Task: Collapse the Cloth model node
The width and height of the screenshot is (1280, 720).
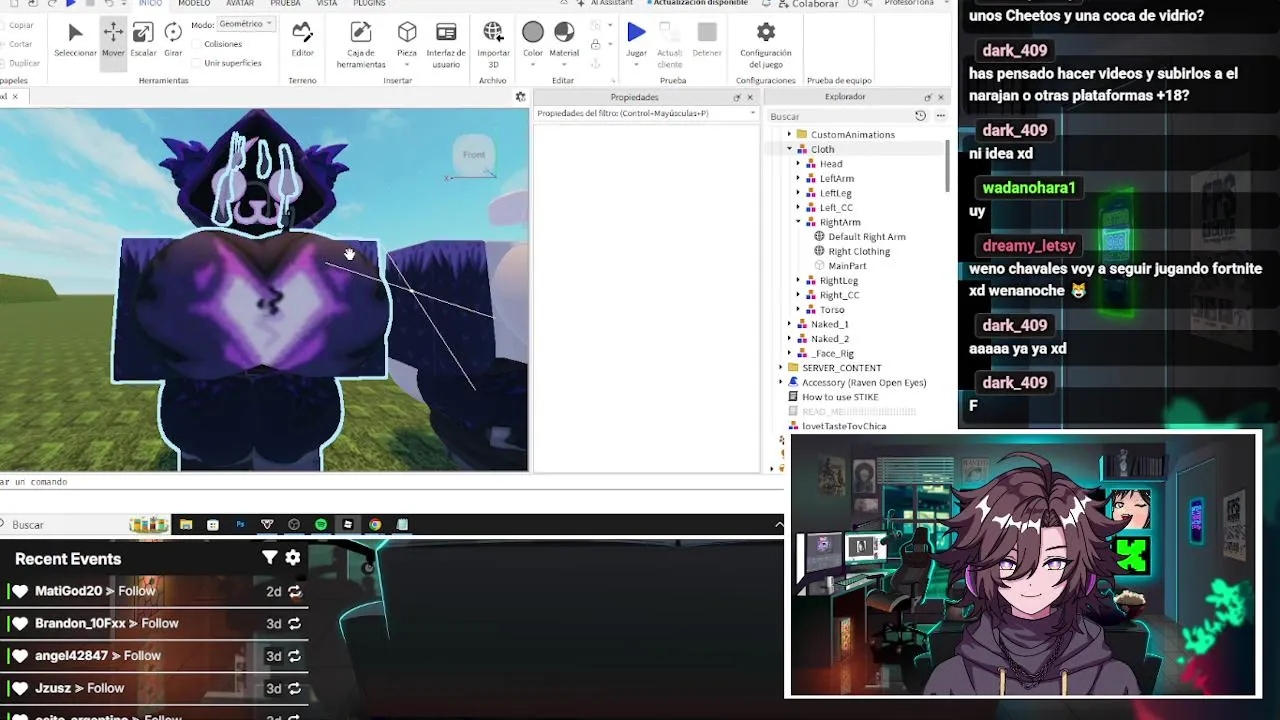Action: tap(789, 149)
